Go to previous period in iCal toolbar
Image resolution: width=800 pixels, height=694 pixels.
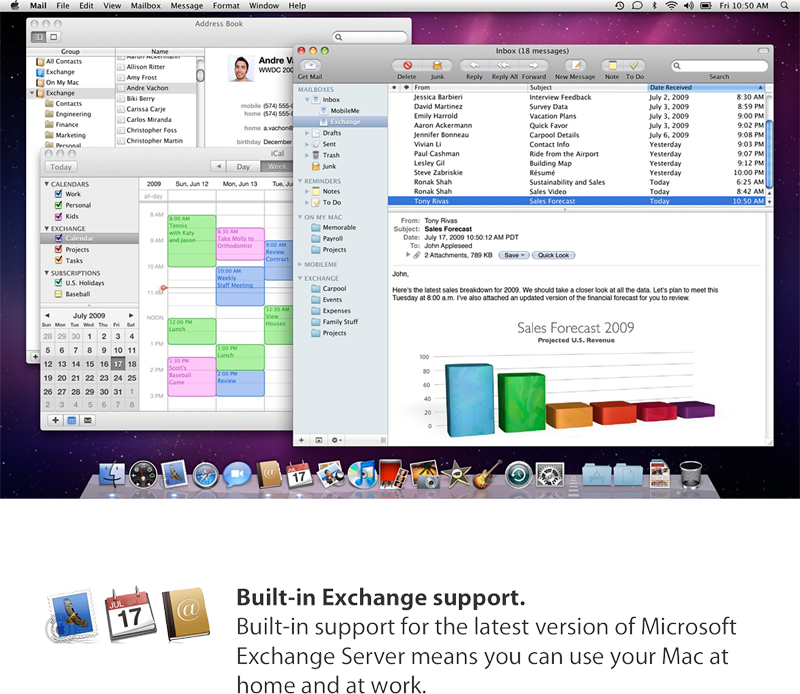[218, 167]
